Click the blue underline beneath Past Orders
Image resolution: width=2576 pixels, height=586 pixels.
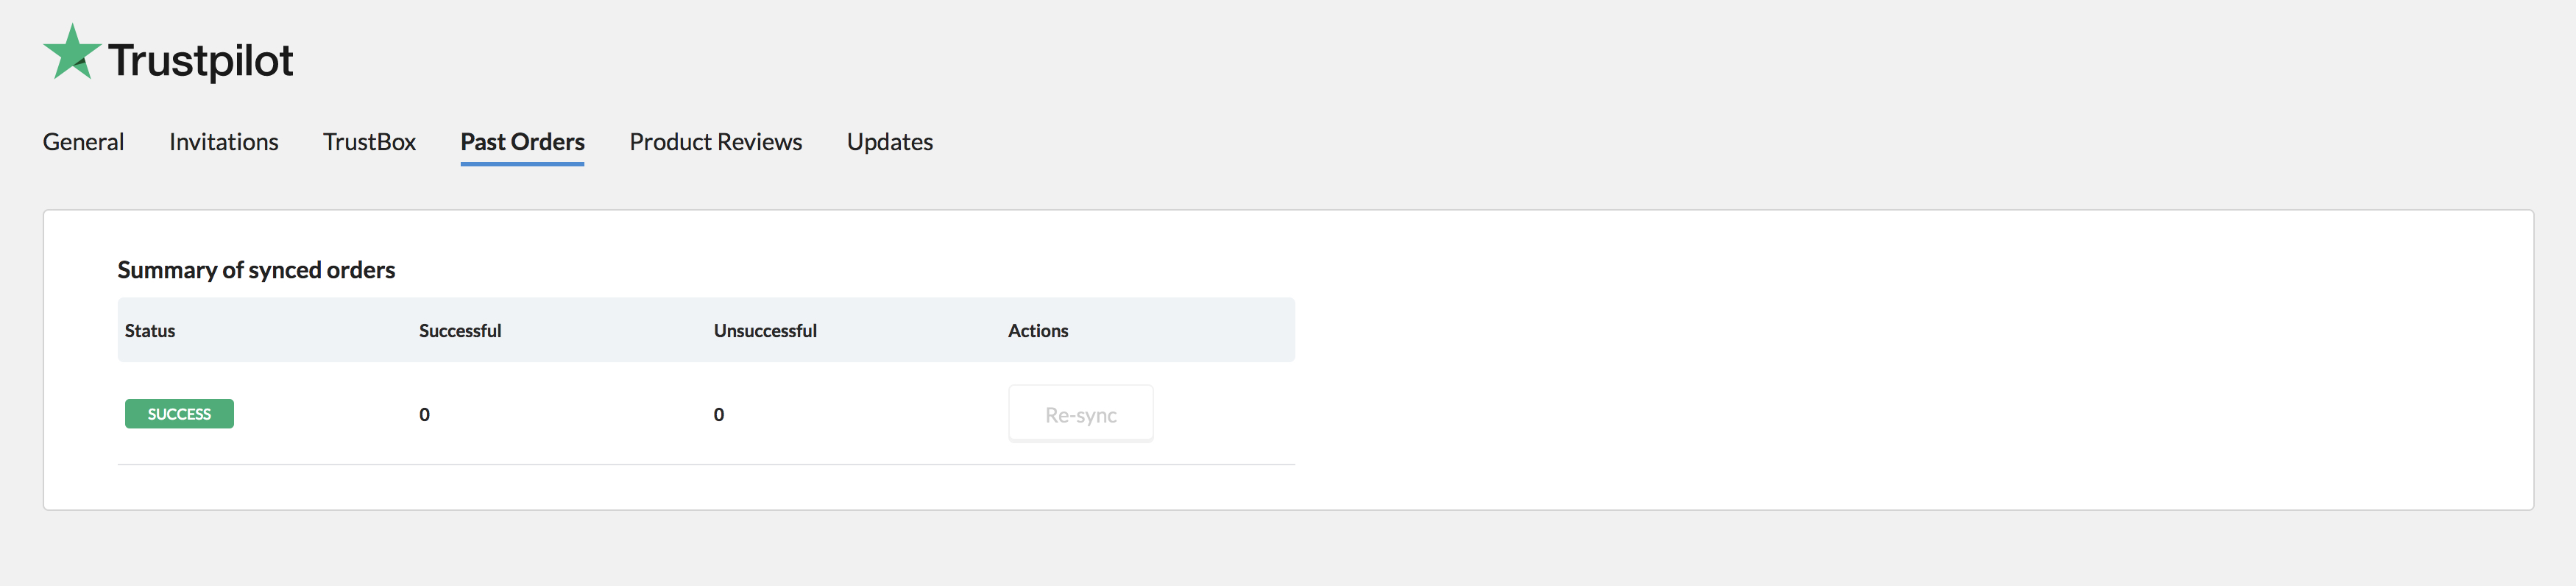[x=522, y=163]
